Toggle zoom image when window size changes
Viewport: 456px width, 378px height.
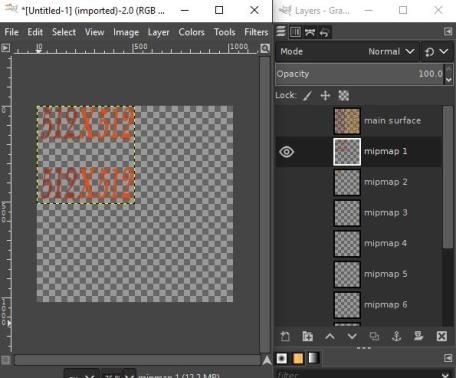pyautogui.click(x=265, y=48)
